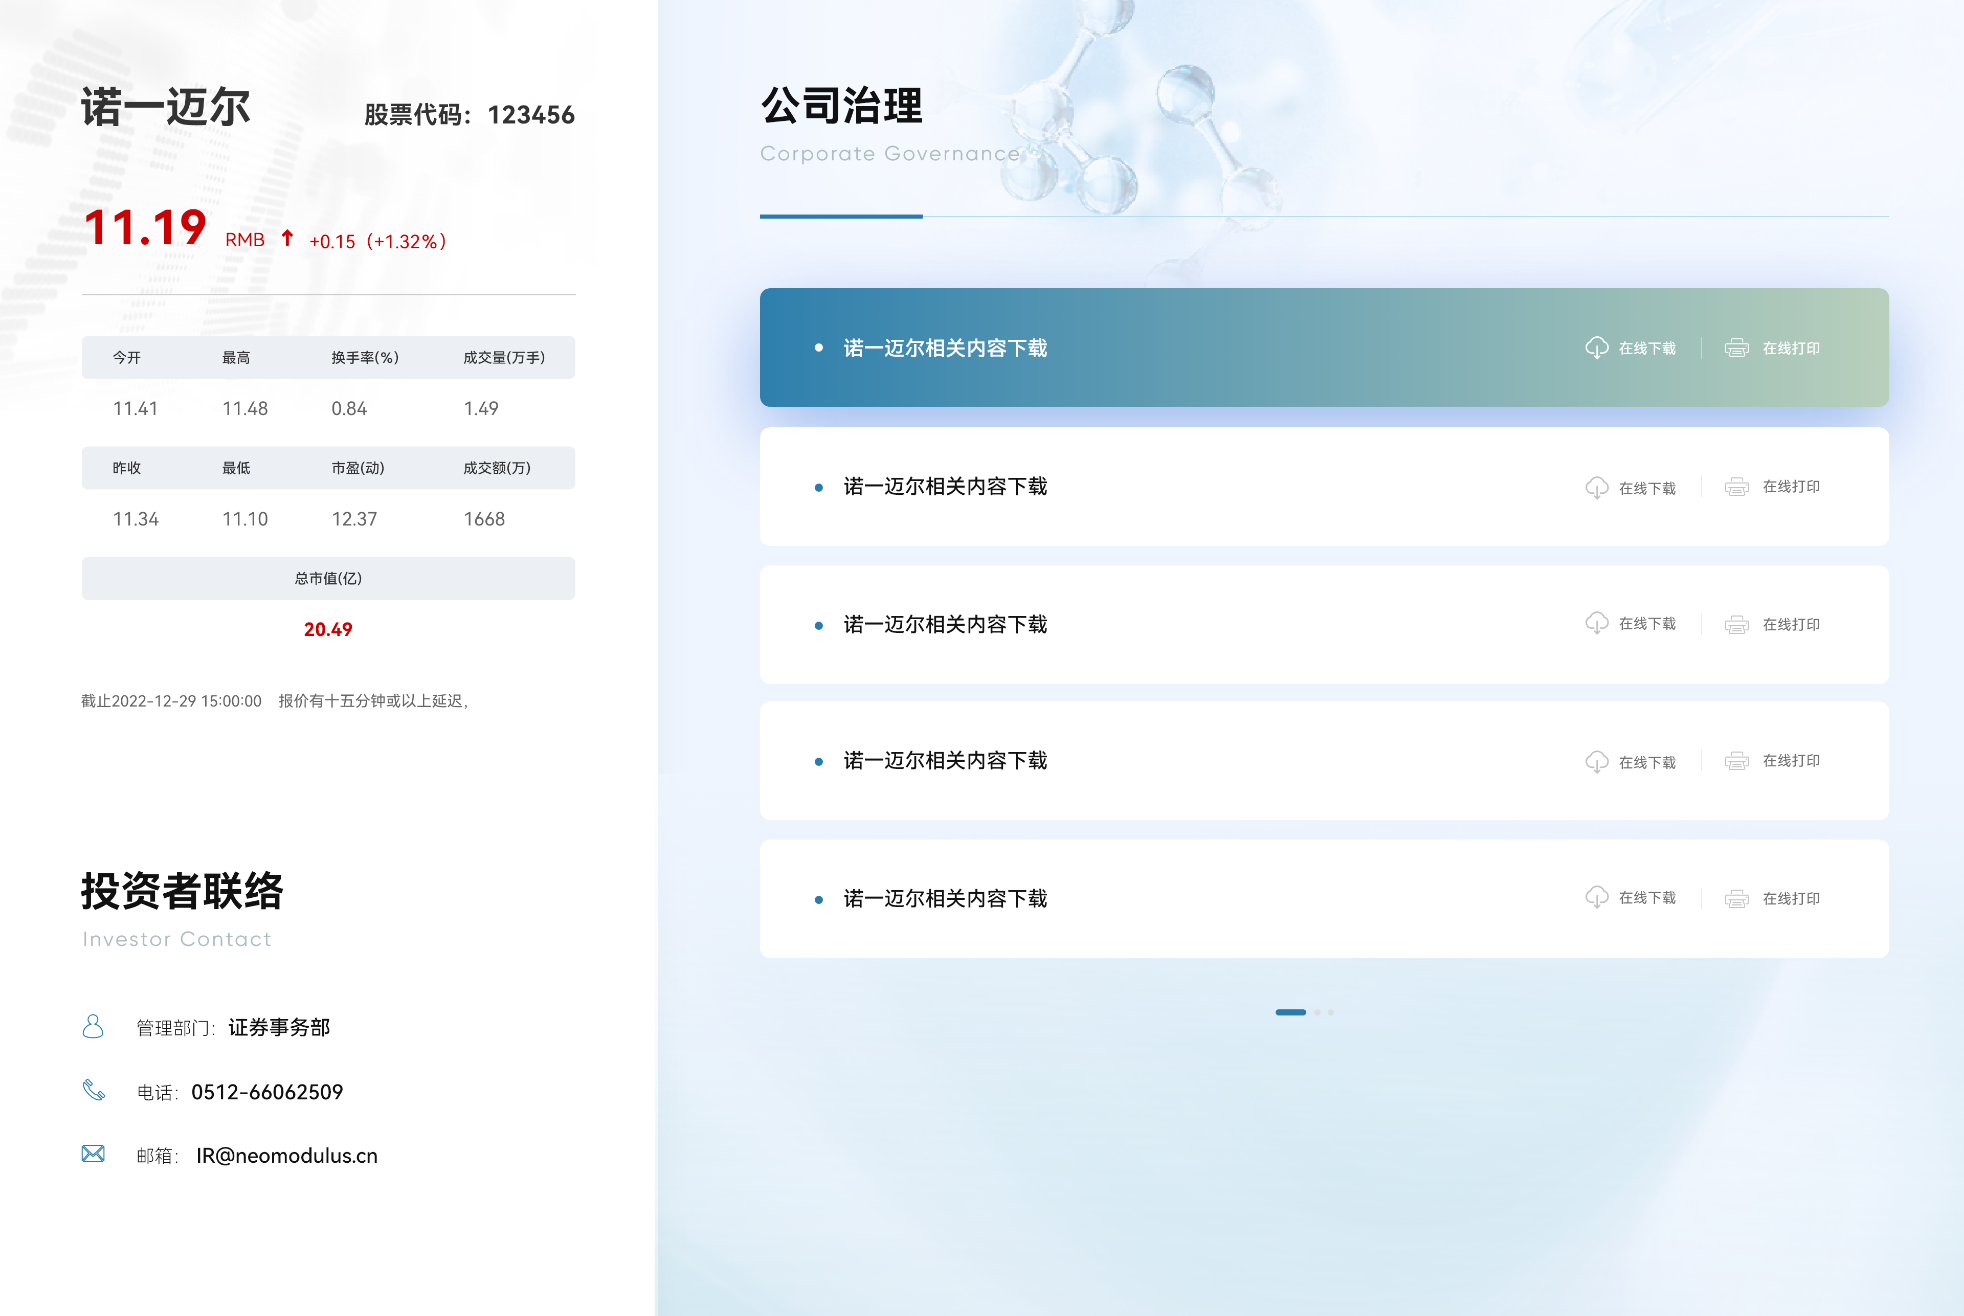Click the market cap value 20.49
The height and width of the screenshot is (1316, 1964).
tap(328, 629)
